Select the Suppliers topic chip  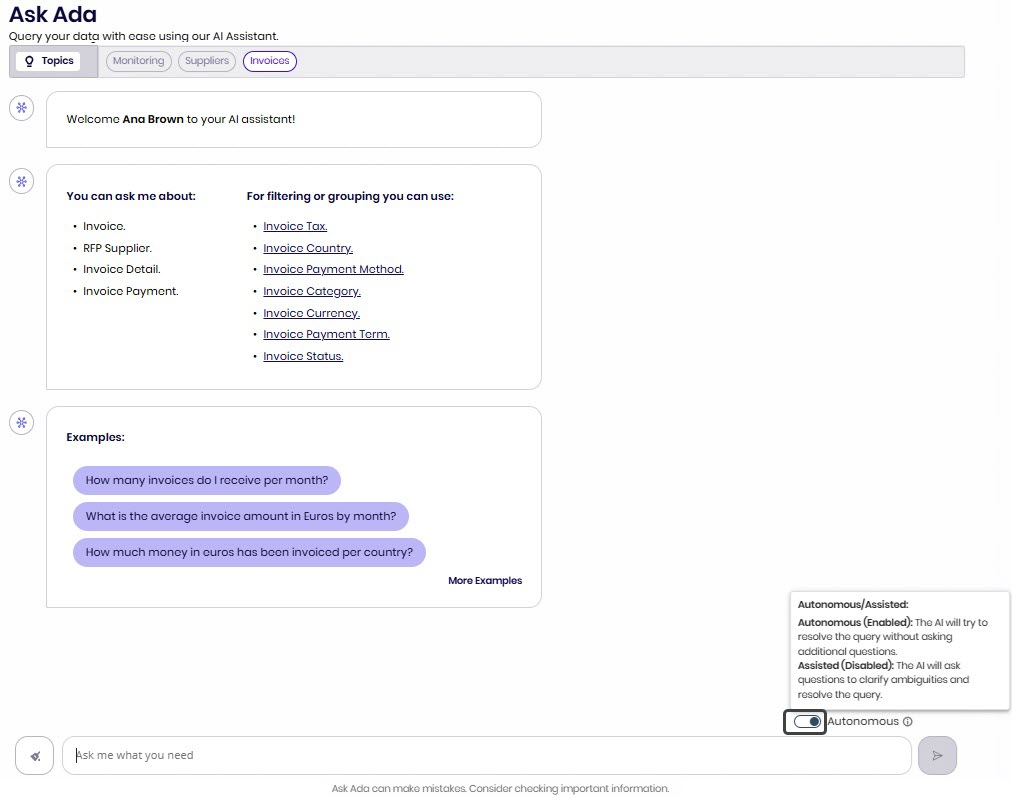207,61
